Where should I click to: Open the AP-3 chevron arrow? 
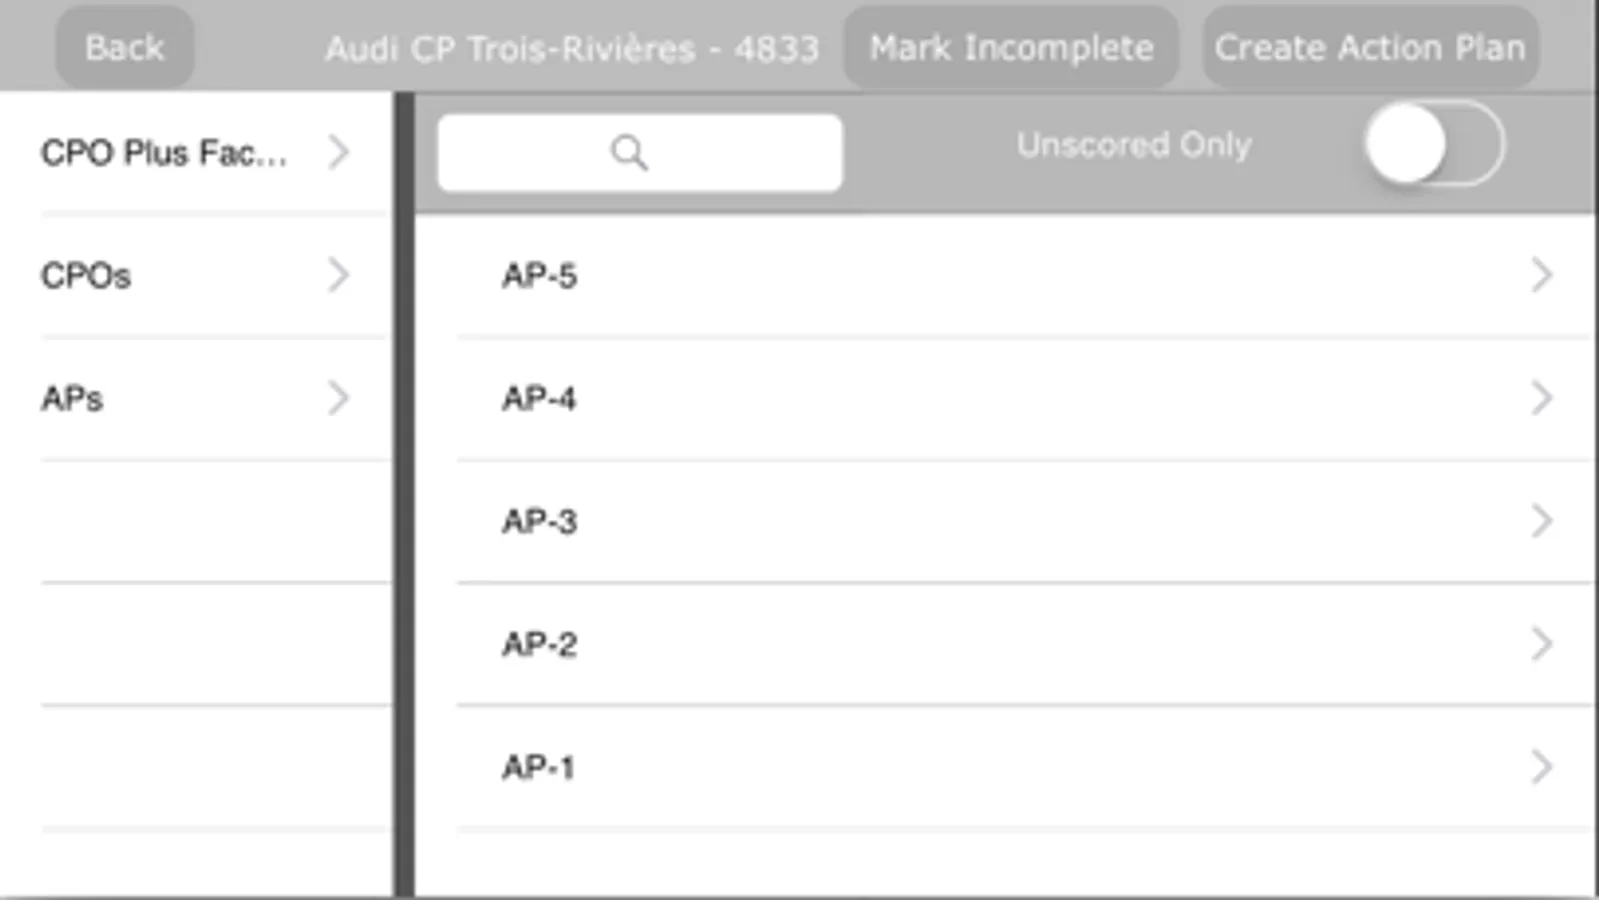[1541, 521]
